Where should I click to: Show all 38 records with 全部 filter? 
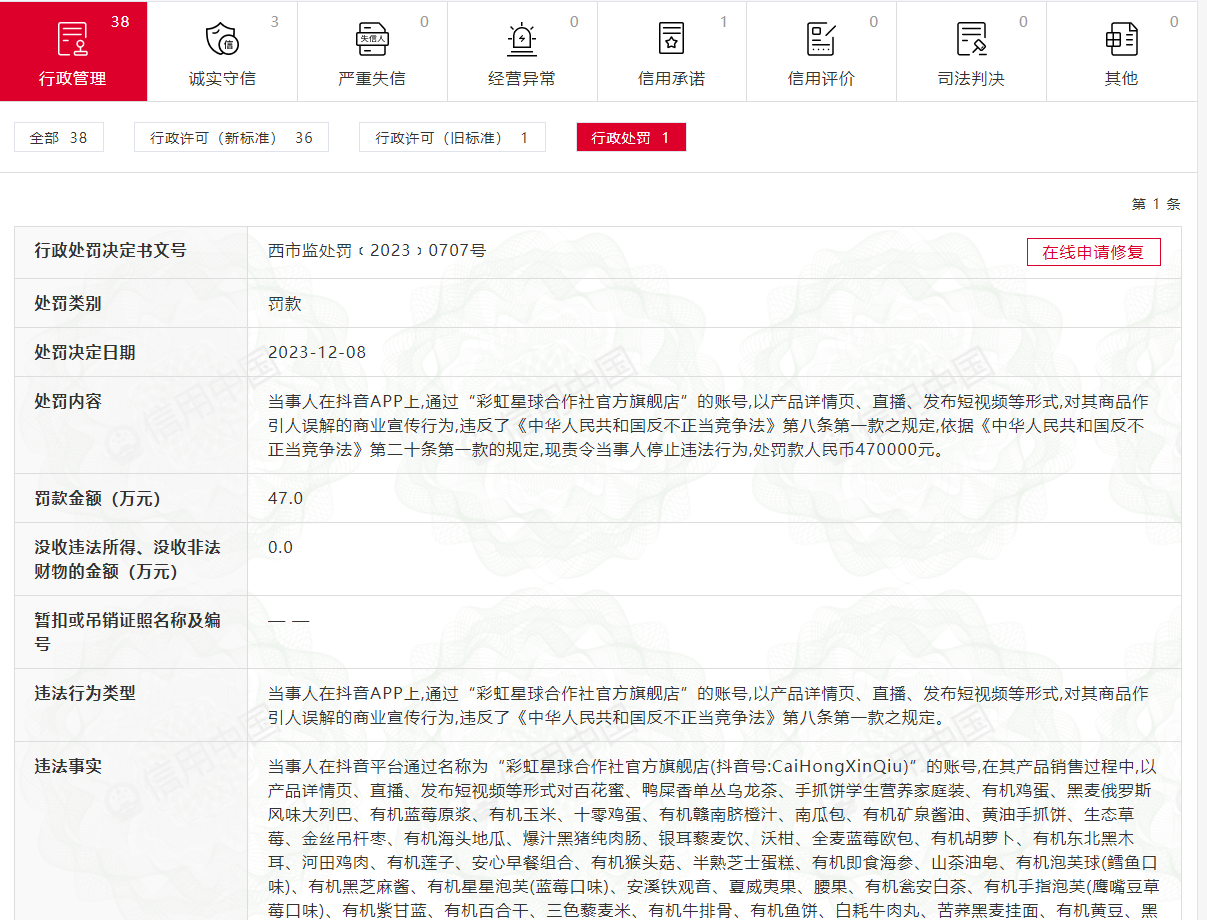click(59, 138)
